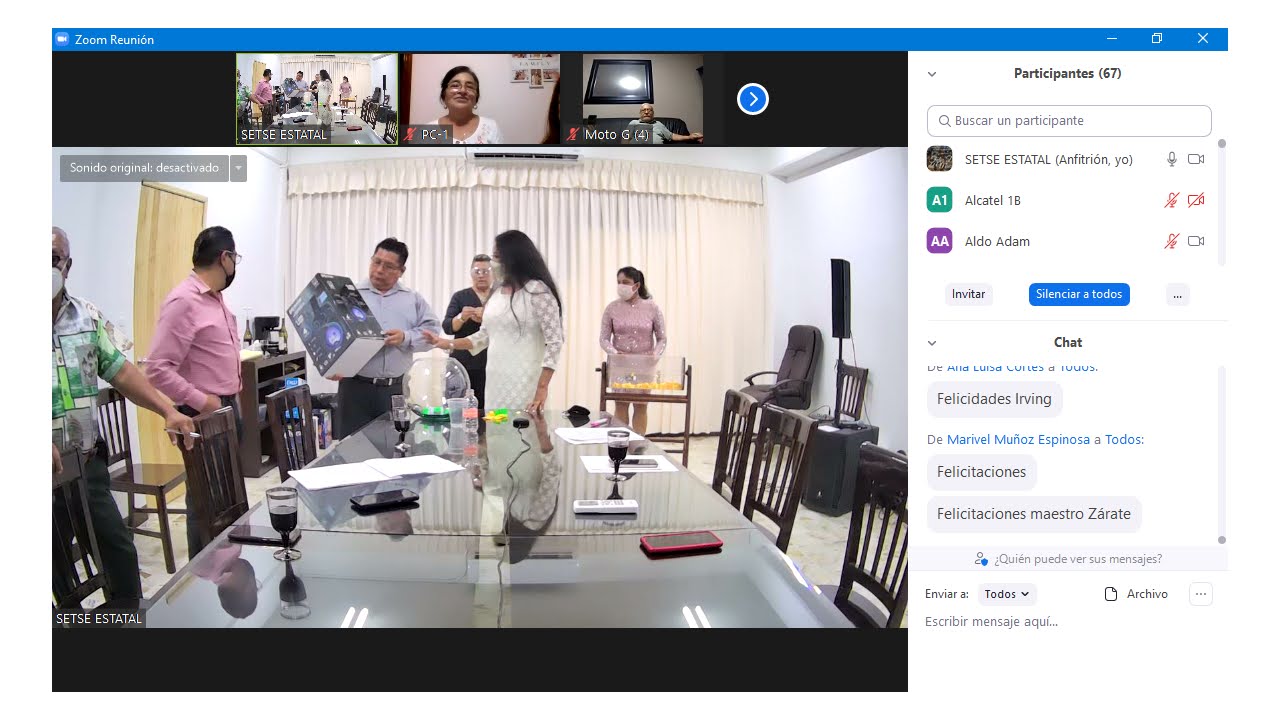Image resolution: width=1280 pixels, height=720 pixels.
Task: Click SETSE ESTATAL camera icon in participants list
Action: coord(1196,159)
